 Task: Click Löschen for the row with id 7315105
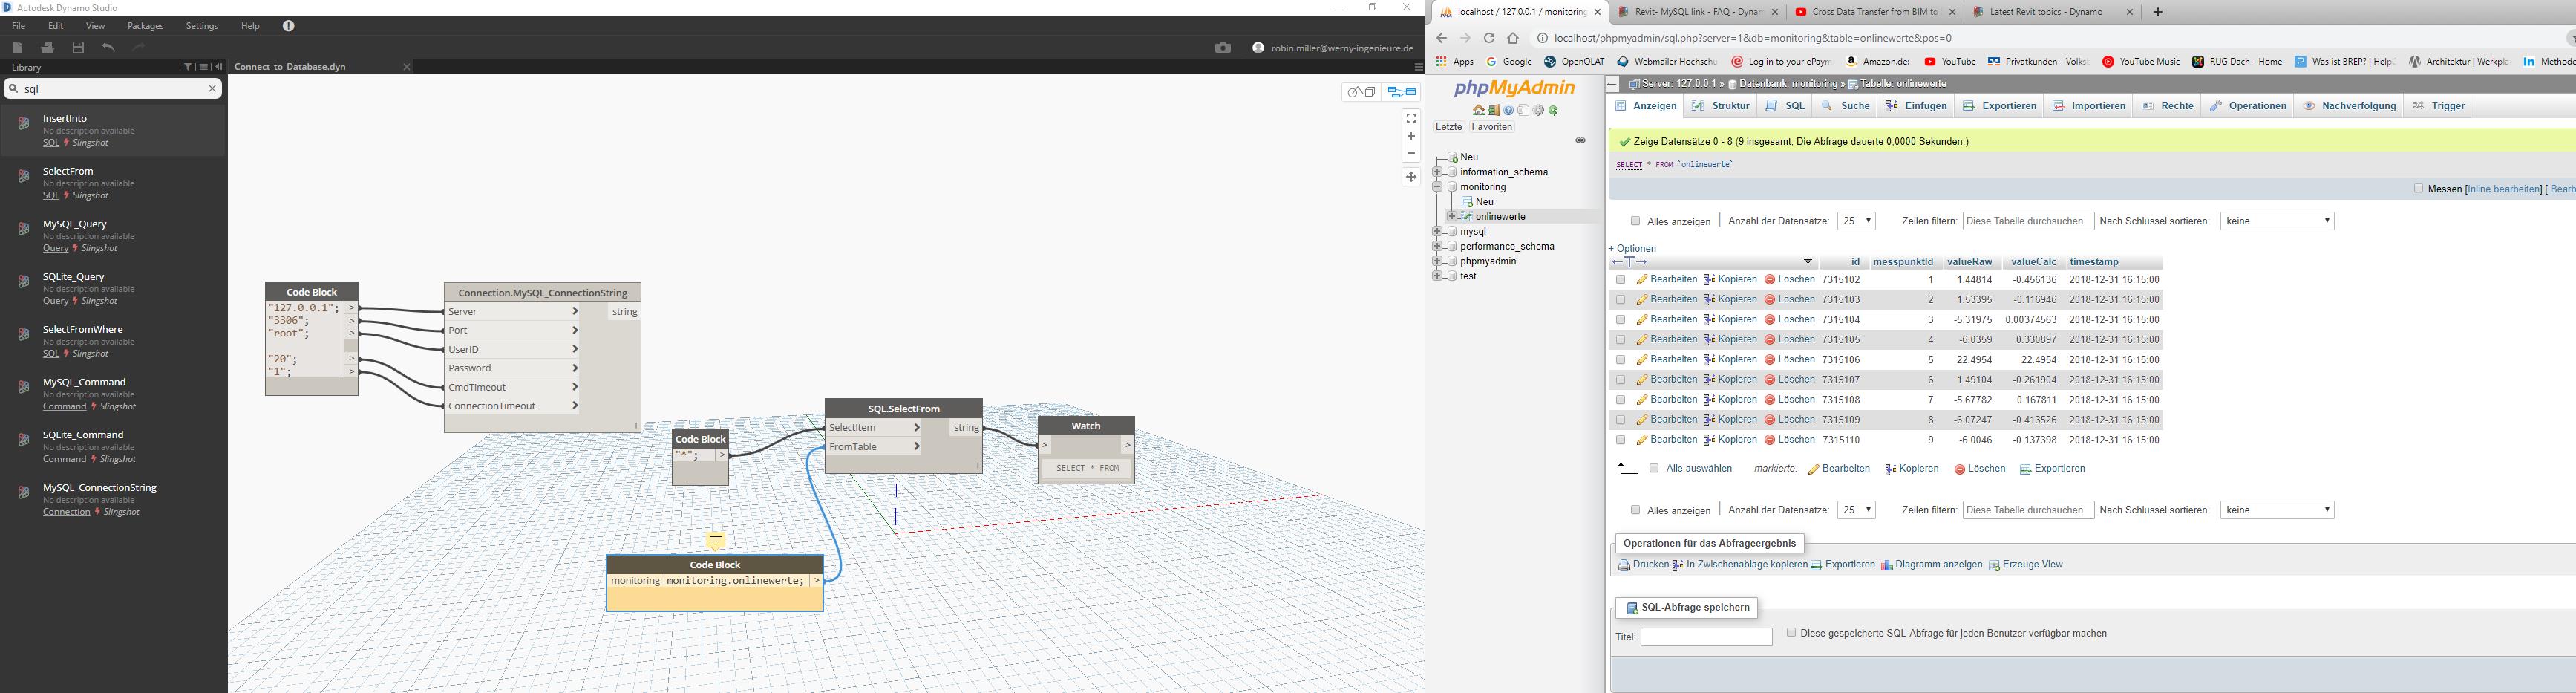tap(1789, 340)
